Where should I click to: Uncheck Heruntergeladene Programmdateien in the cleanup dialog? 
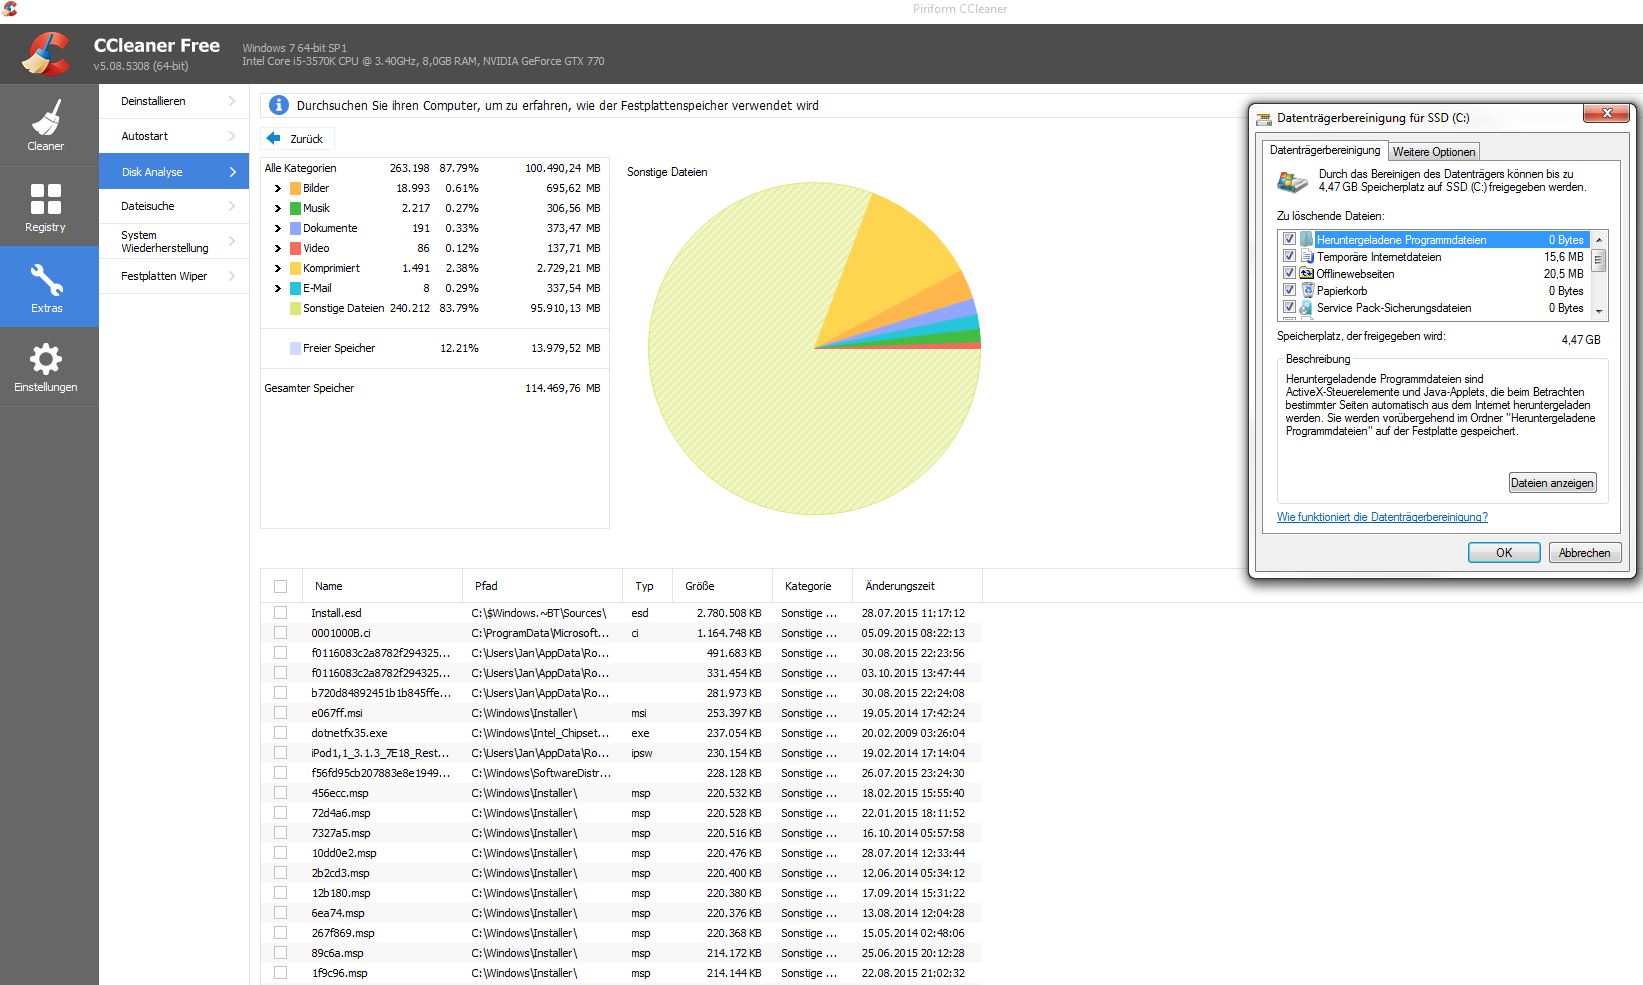(x=1289, y=239)
